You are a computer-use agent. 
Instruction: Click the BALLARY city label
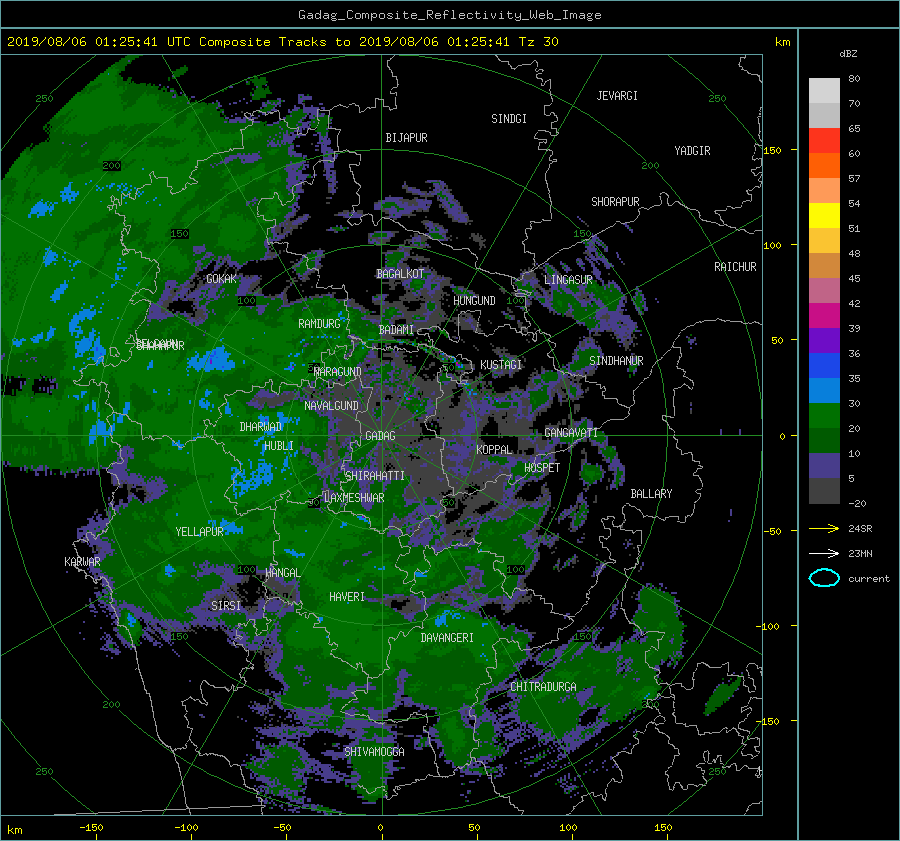(x=651, y=494)
